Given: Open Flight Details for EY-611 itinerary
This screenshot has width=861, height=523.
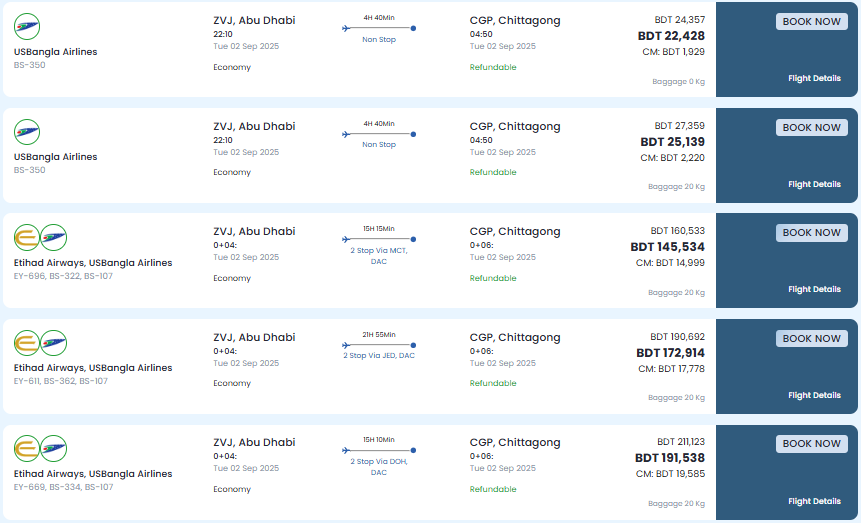Looking at the screenshot, I should coord(814,395).
